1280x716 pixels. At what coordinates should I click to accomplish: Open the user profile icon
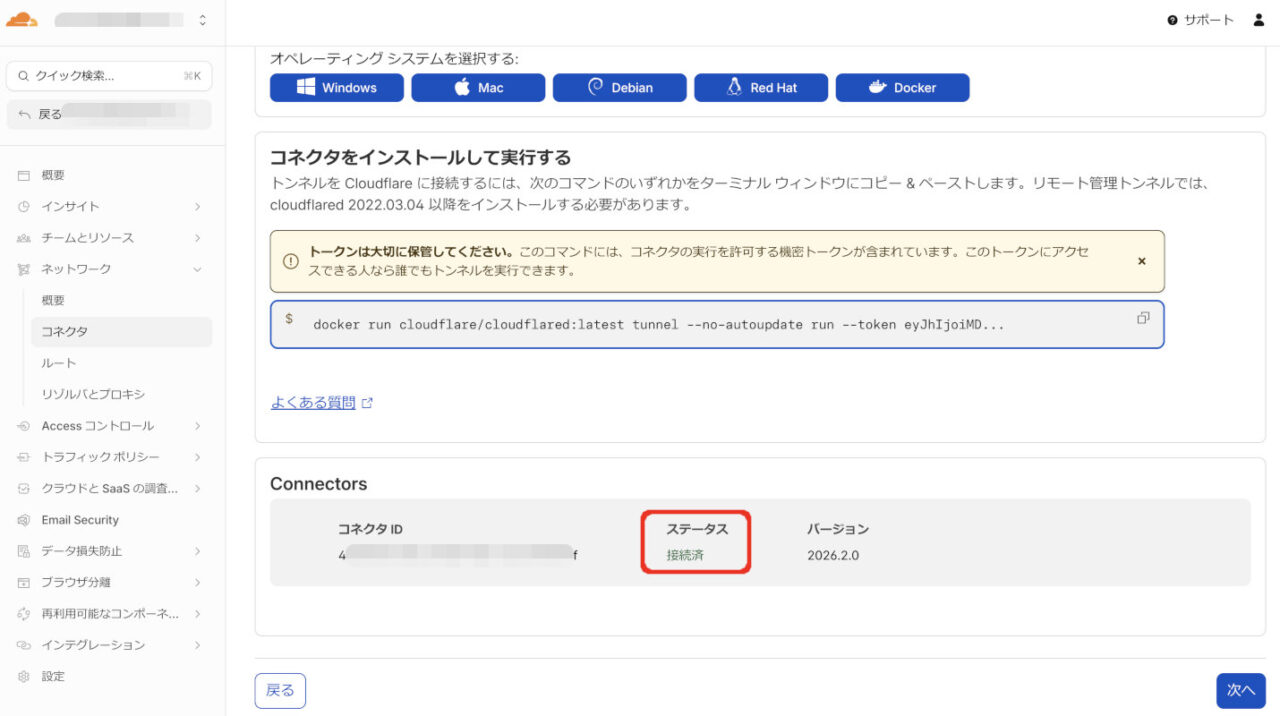(1259, 20)
